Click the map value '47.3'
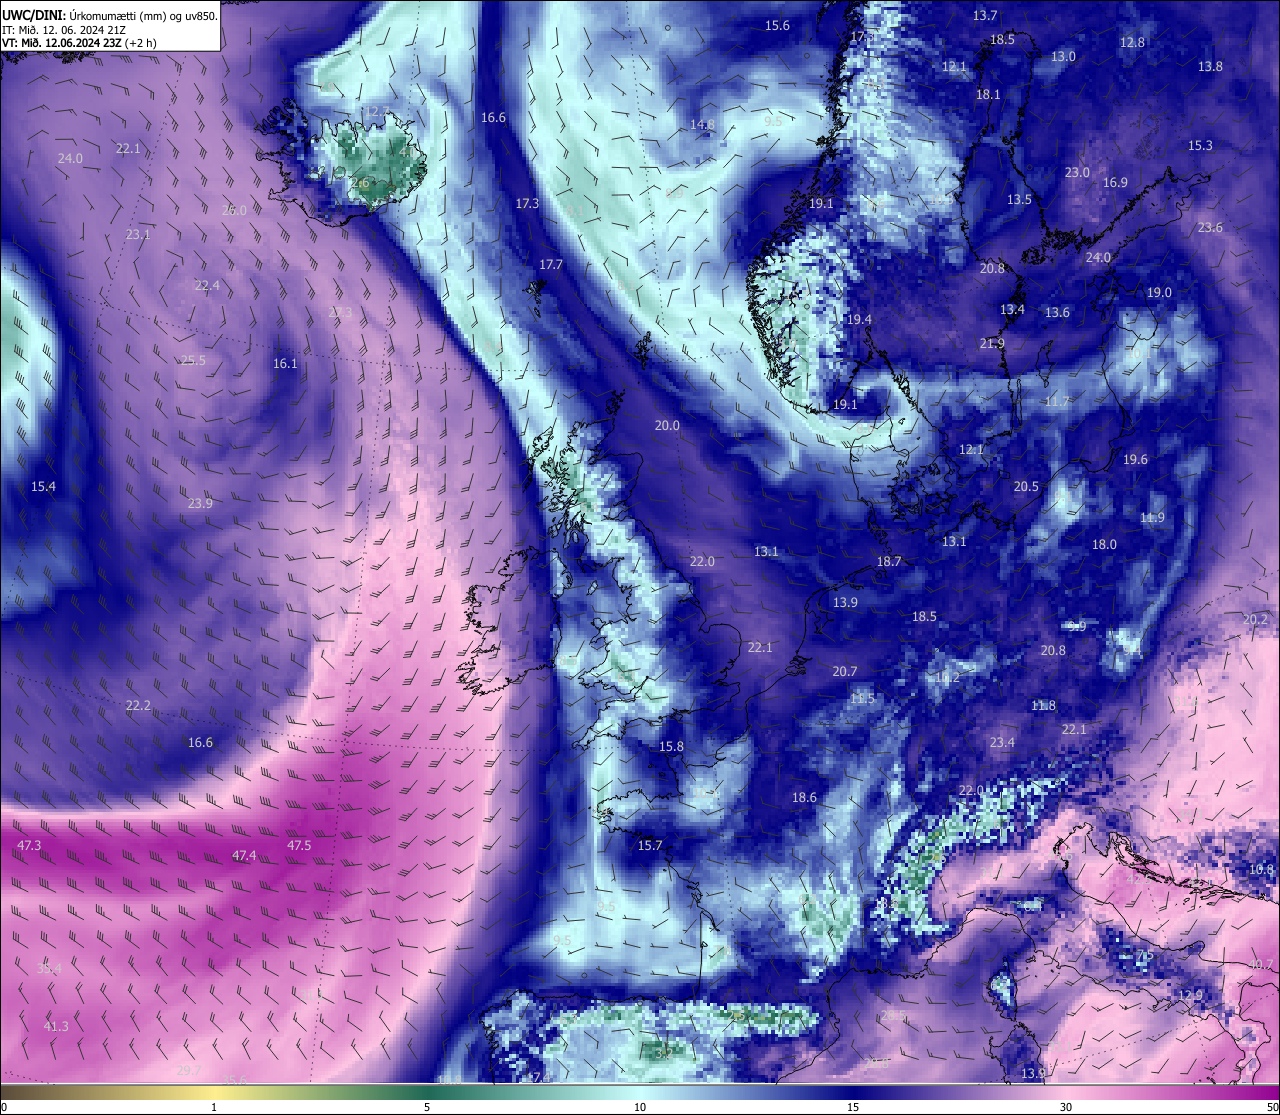This screenshot has height=1115, width=1280. pos(30,846)
